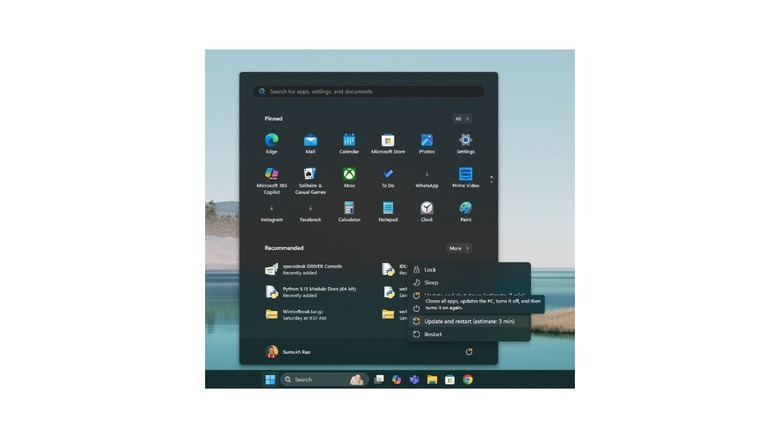This screenshot has height=438, width=780.
Task: Show all apps with the All button
Action: [x=462, y=119]
